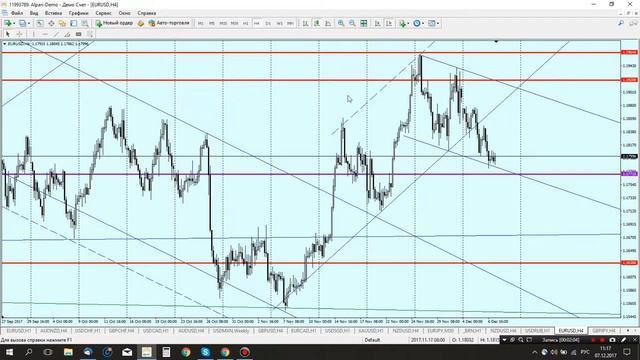Open the profiles icon
This screenshot has width=640, height=360.
22,23
